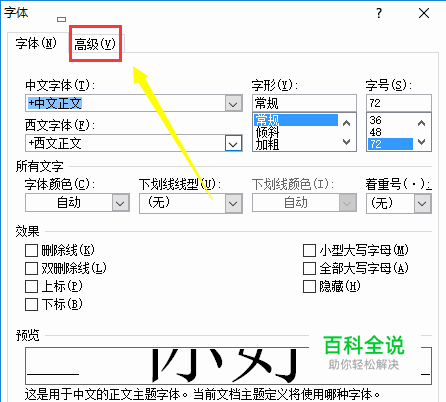The width and height of the screenshot is (446, 402).
Task: Select size 72 in the 字号 list
Action: [x=390, y=144]
